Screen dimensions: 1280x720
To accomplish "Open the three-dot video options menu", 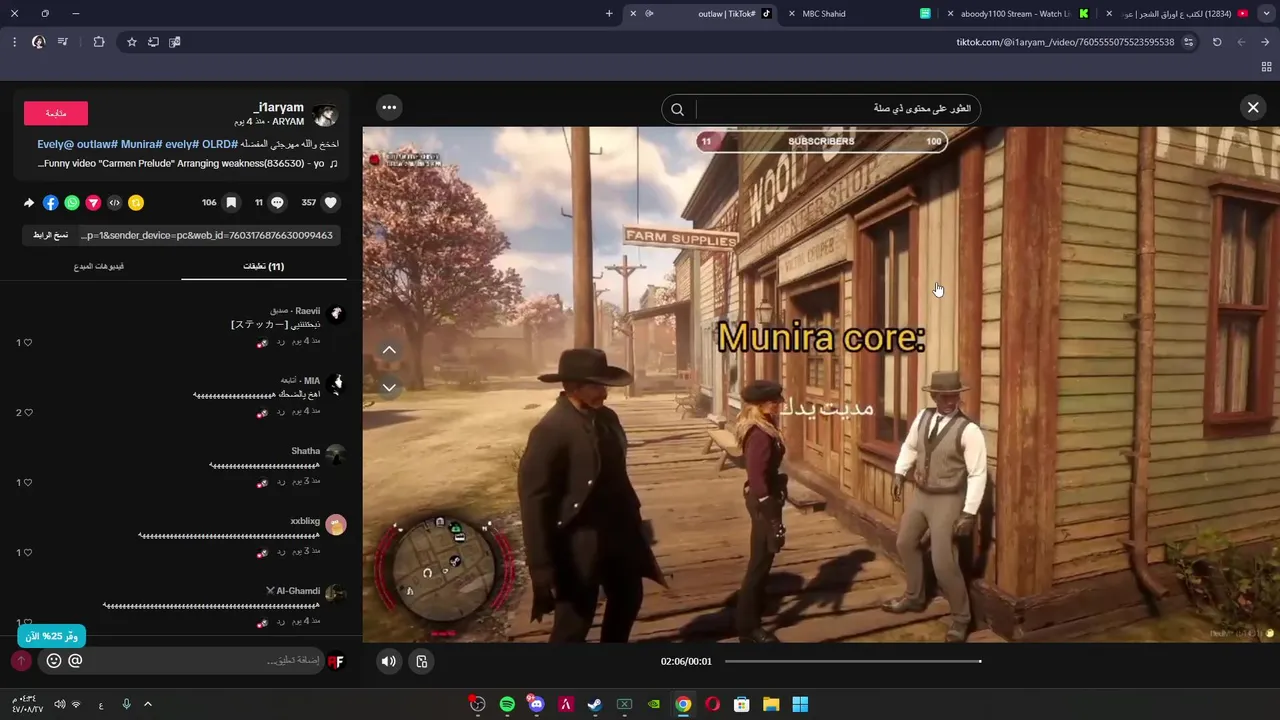I will click(389, 107).
